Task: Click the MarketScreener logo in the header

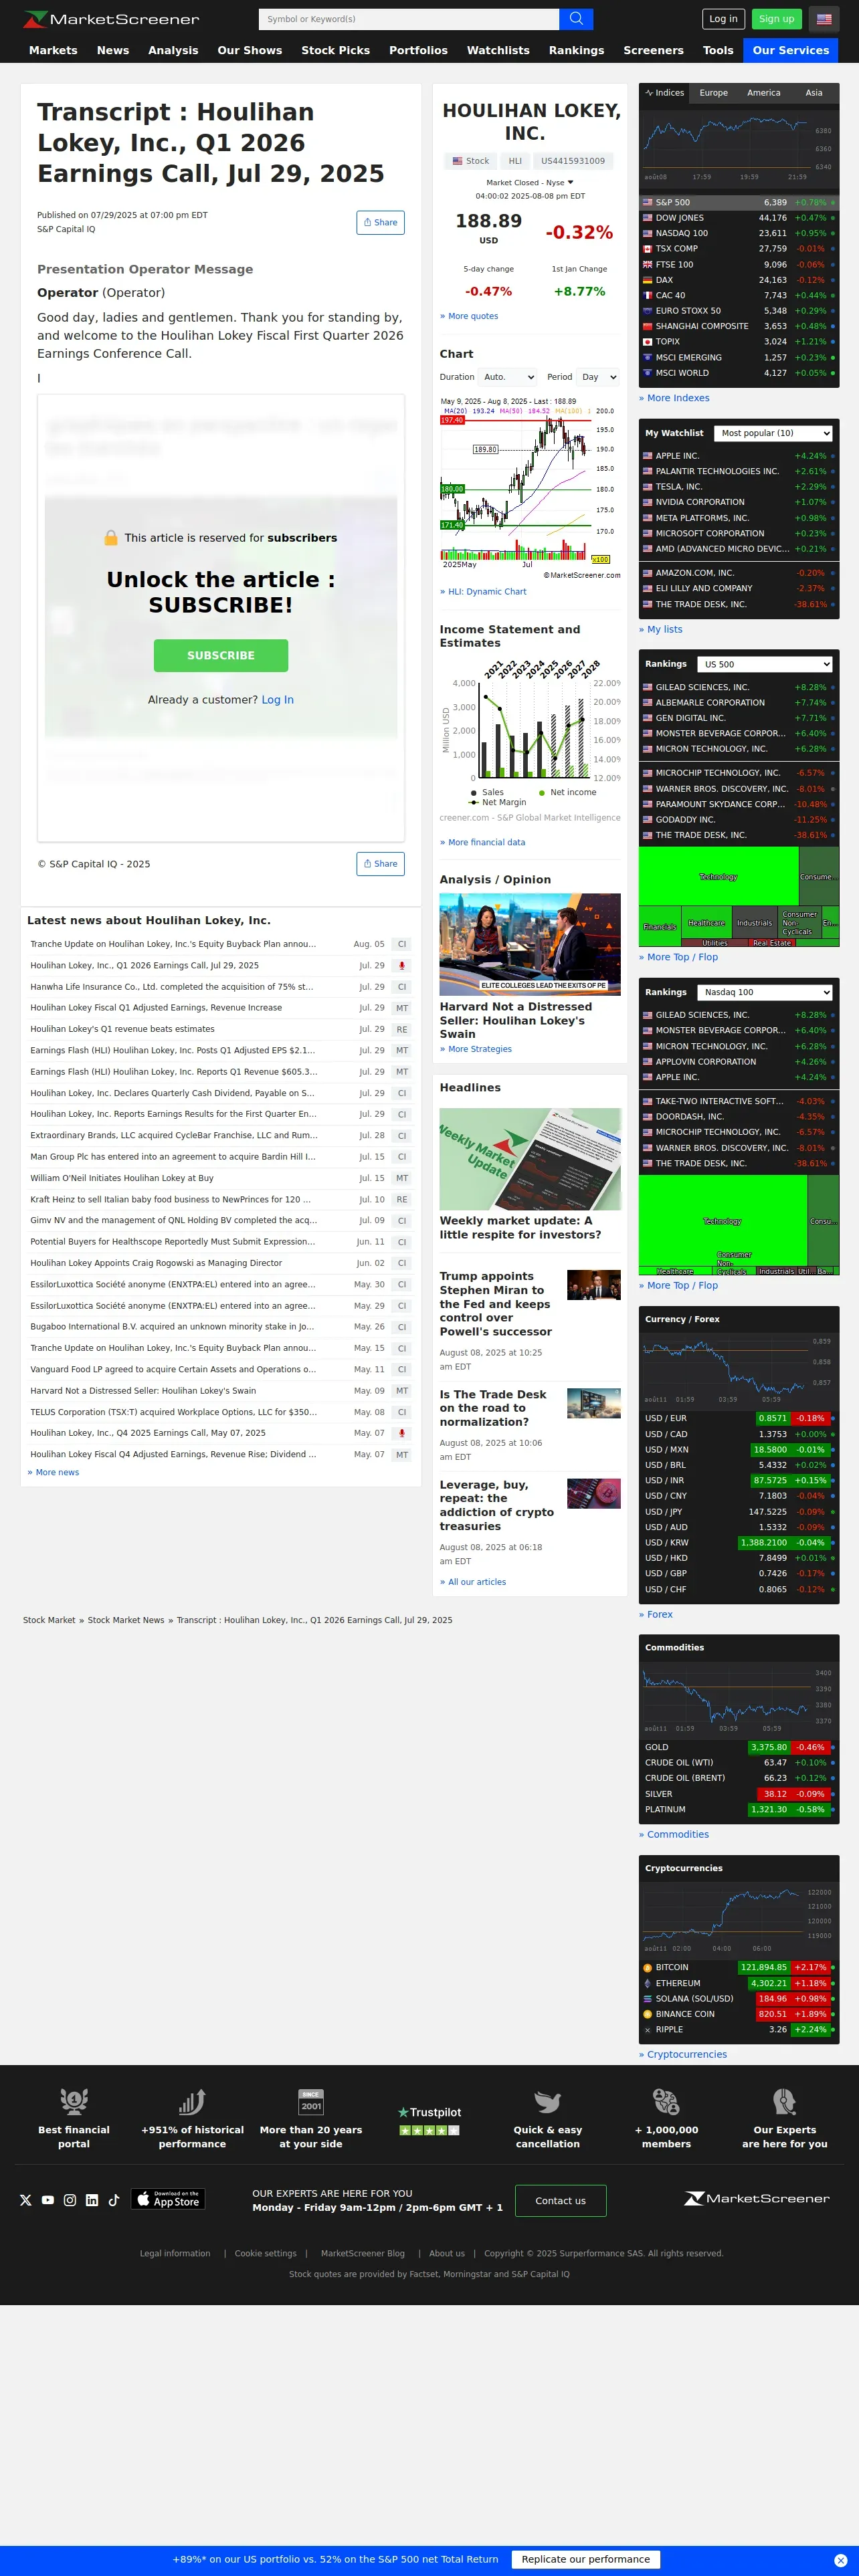Action: [111, 19]
